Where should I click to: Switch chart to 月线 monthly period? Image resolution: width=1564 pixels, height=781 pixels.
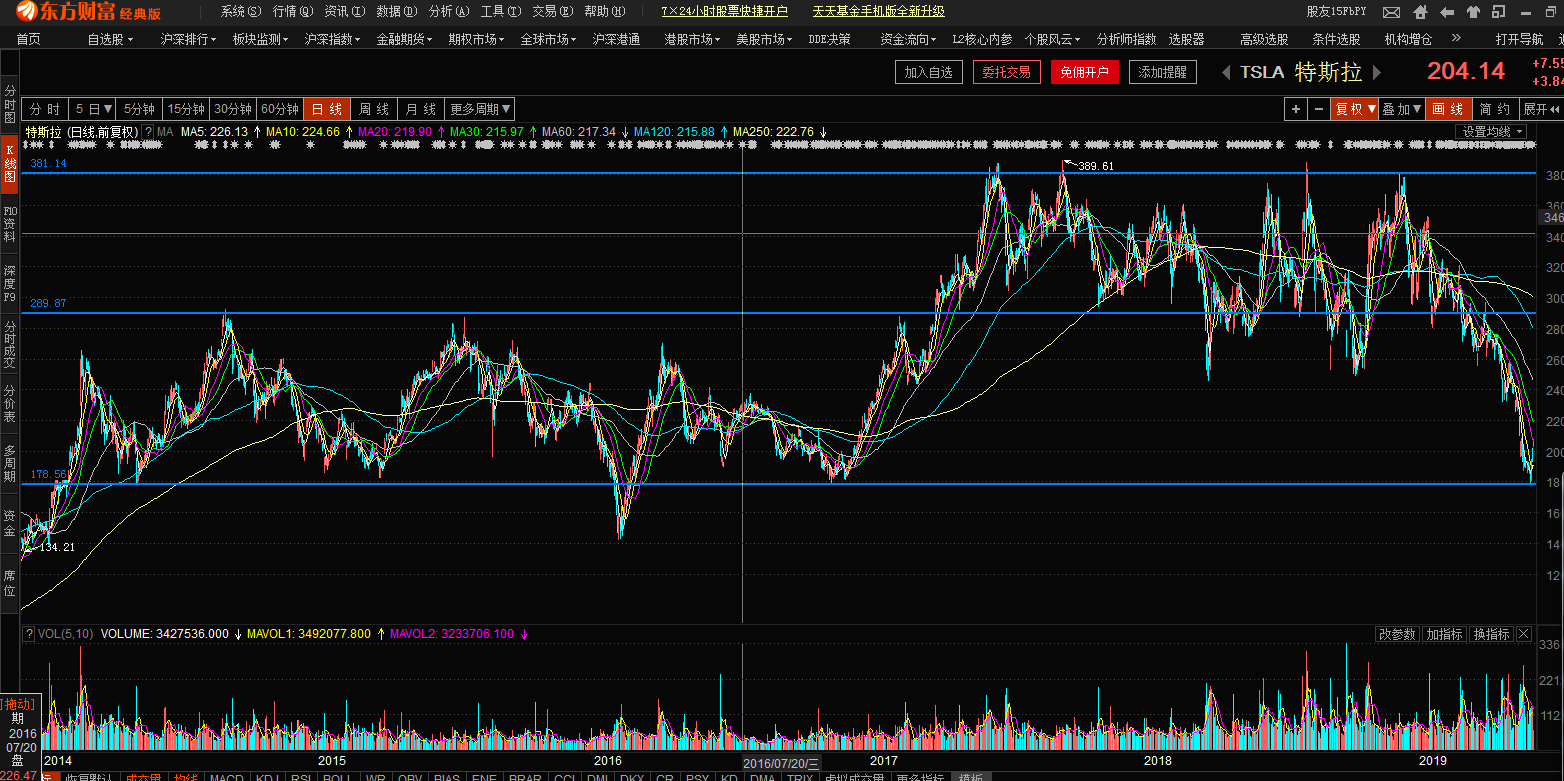tap(421, 109)
